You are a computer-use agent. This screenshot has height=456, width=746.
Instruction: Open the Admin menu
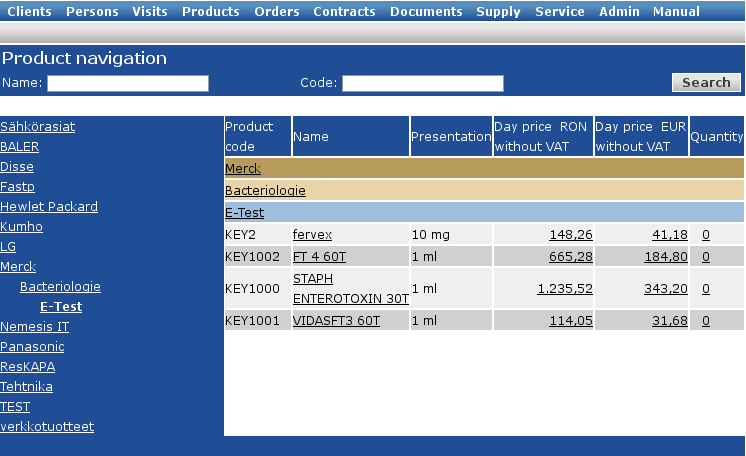pos(619,11)
